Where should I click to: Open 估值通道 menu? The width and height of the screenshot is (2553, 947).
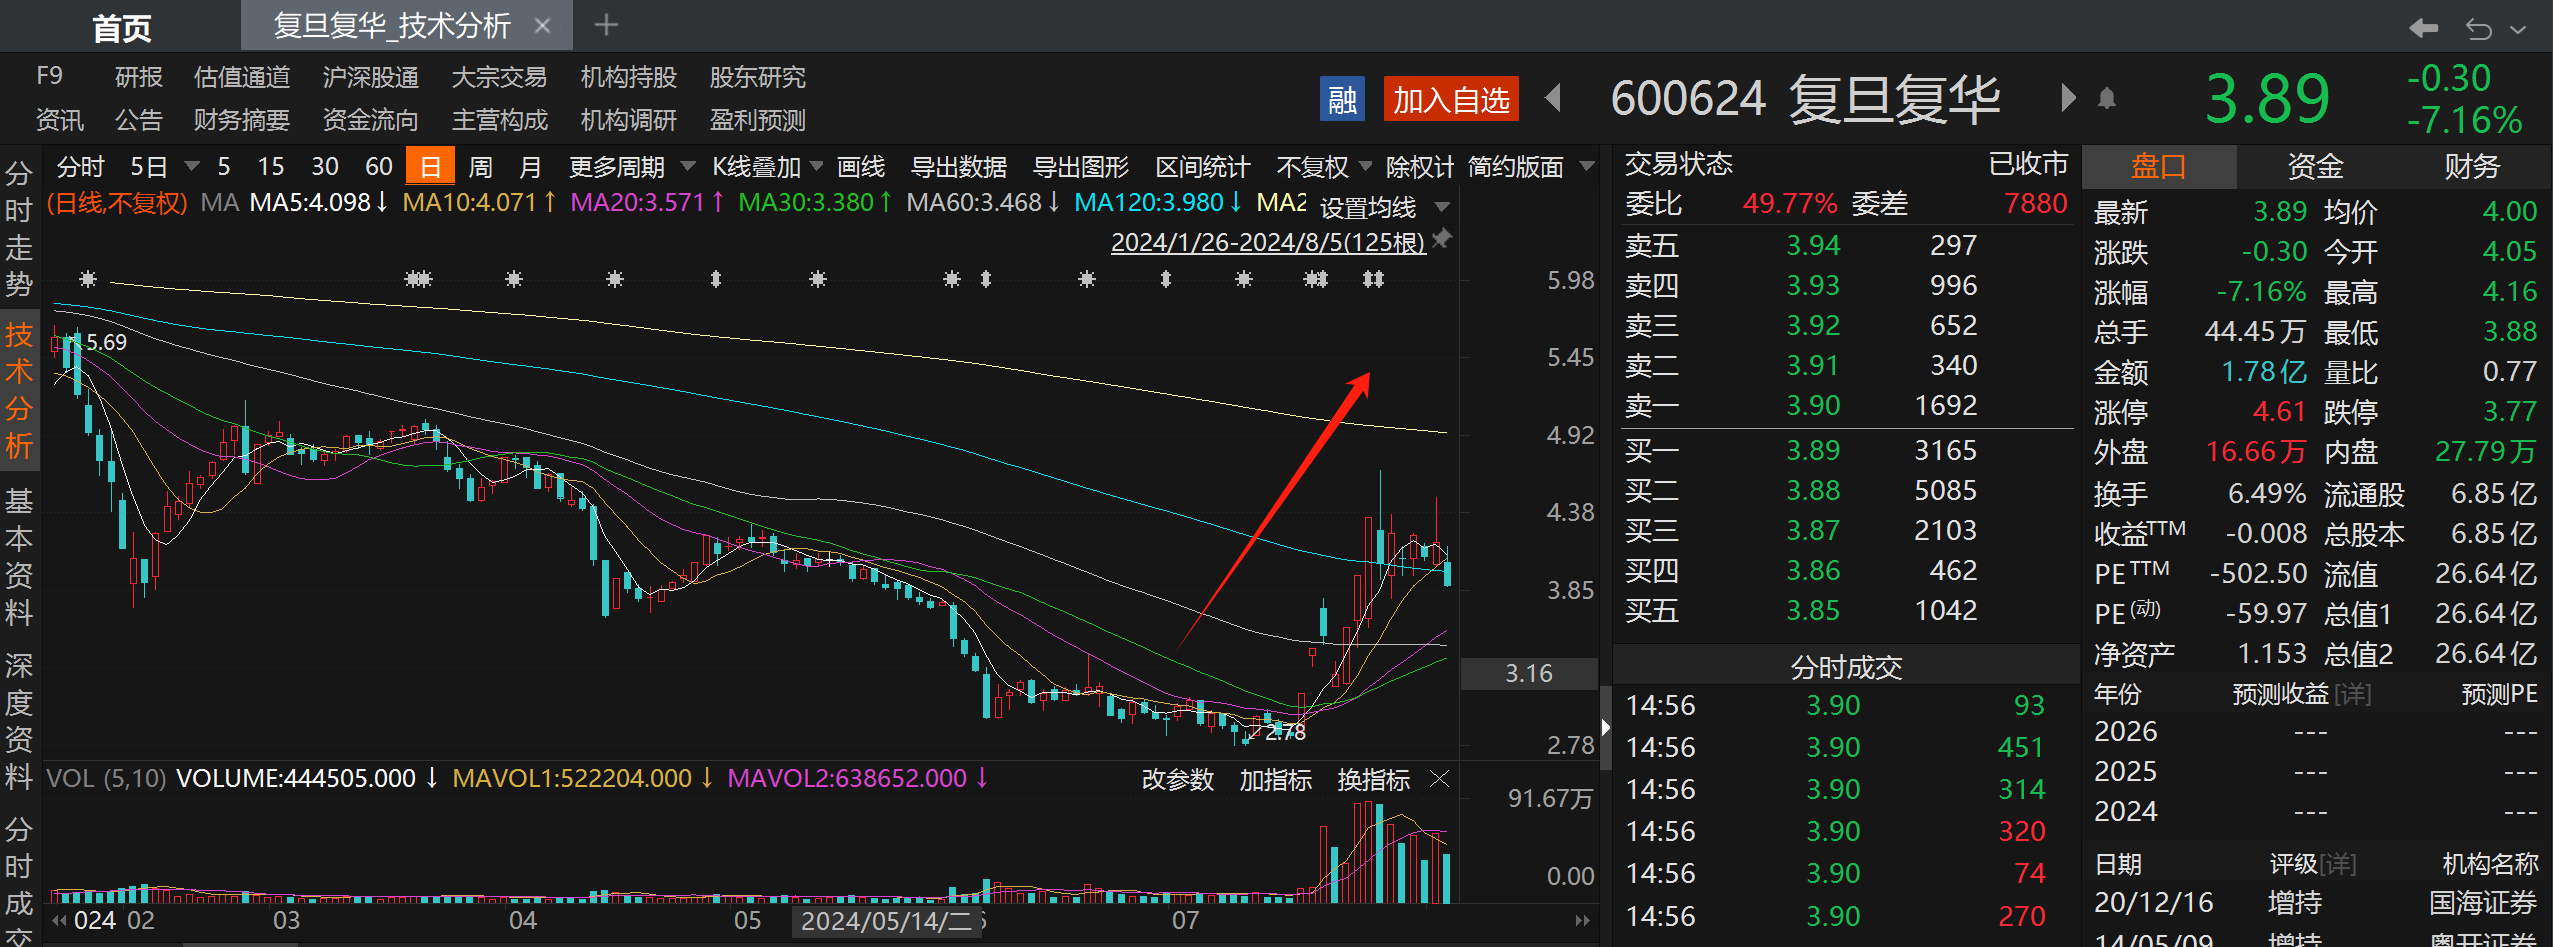(242, 77)
